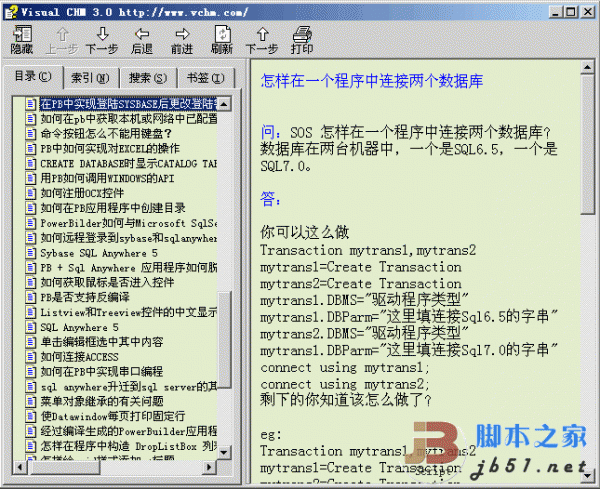Click the Visual CHM title bar icon
The image size is (600, 489).
pyautogui.click(x=11, y=12)
